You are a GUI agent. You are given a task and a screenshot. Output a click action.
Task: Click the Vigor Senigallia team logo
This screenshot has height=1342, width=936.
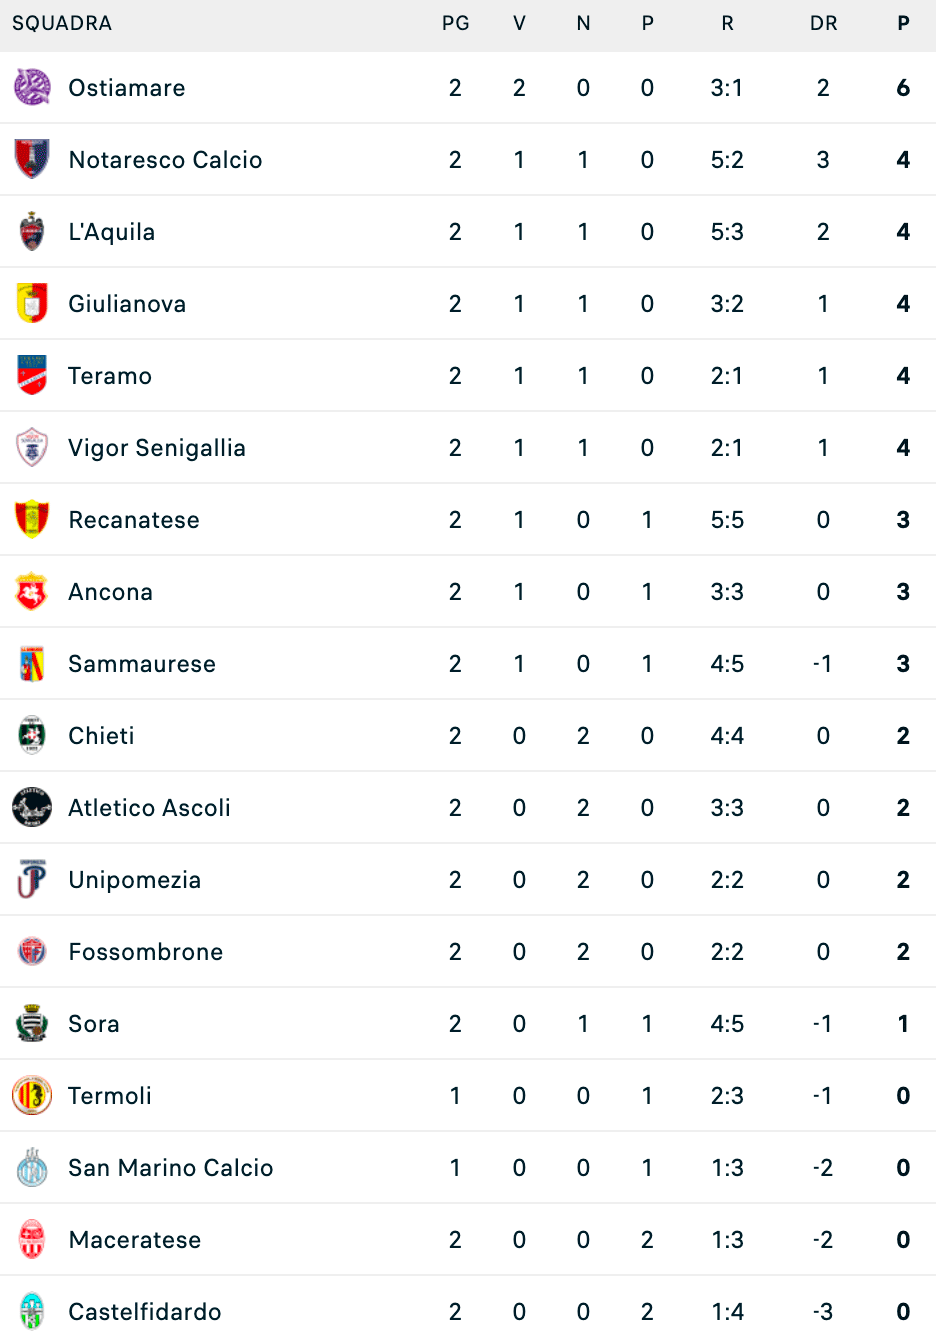pos(32,447)
